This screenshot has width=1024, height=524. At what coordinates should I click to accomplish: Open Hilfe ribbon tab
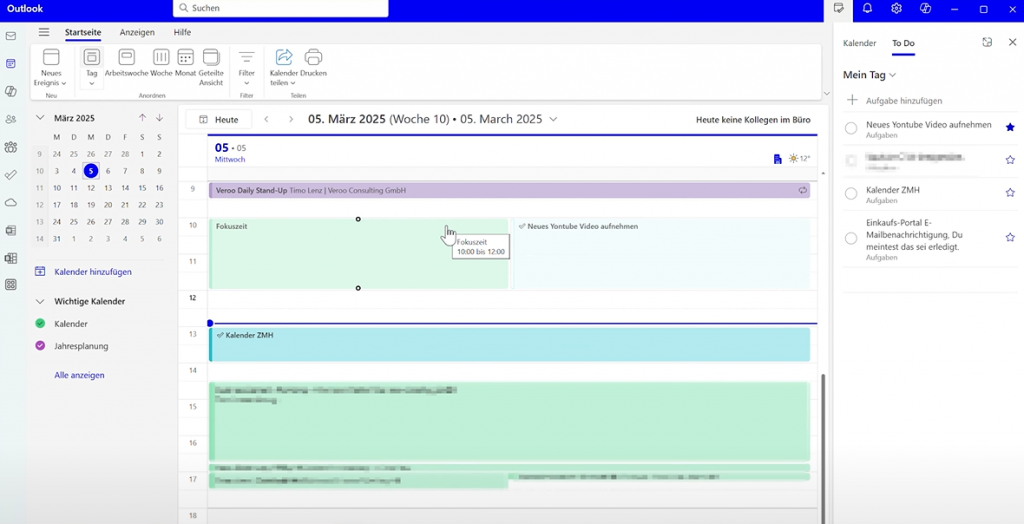tap(182, 32)
